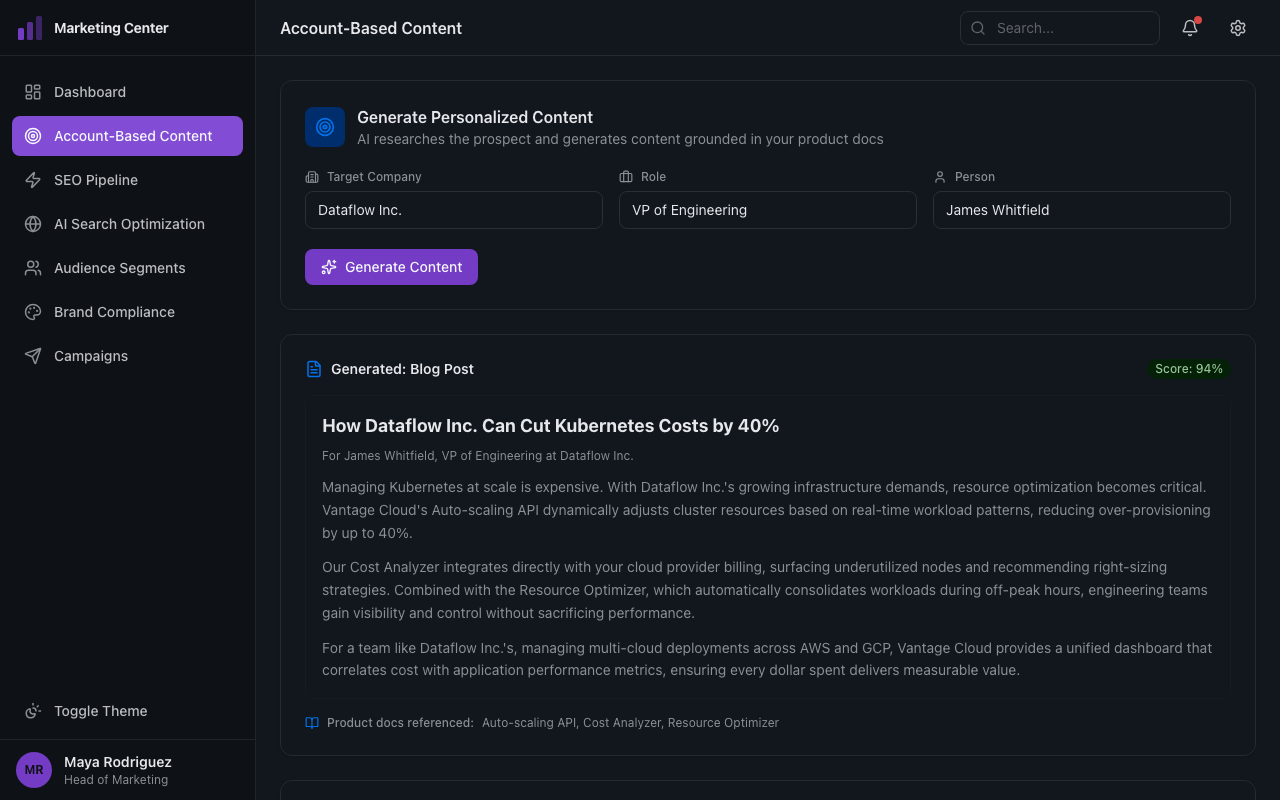
Task: Click the Campaigns send icon
Action: pos(33,356)
